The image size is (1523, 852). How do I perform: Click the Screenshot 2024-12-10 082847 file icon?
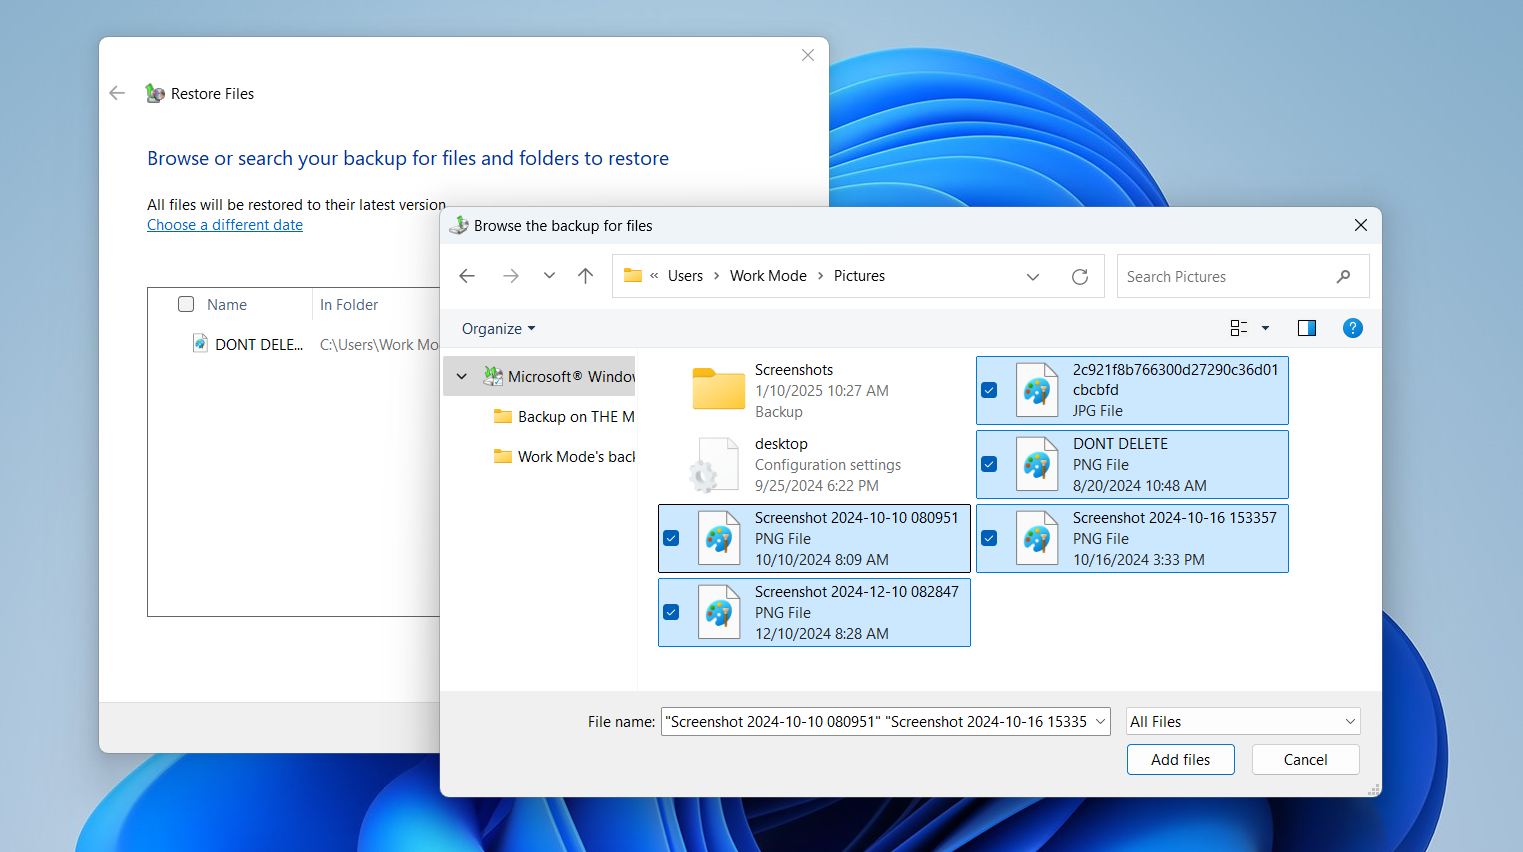(719, 612)
